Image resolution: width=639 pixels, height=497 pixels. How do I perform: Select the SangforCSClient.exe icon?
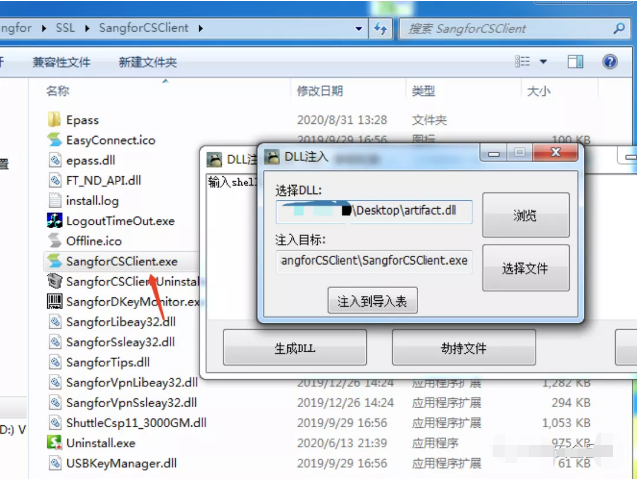pos(54,261)
